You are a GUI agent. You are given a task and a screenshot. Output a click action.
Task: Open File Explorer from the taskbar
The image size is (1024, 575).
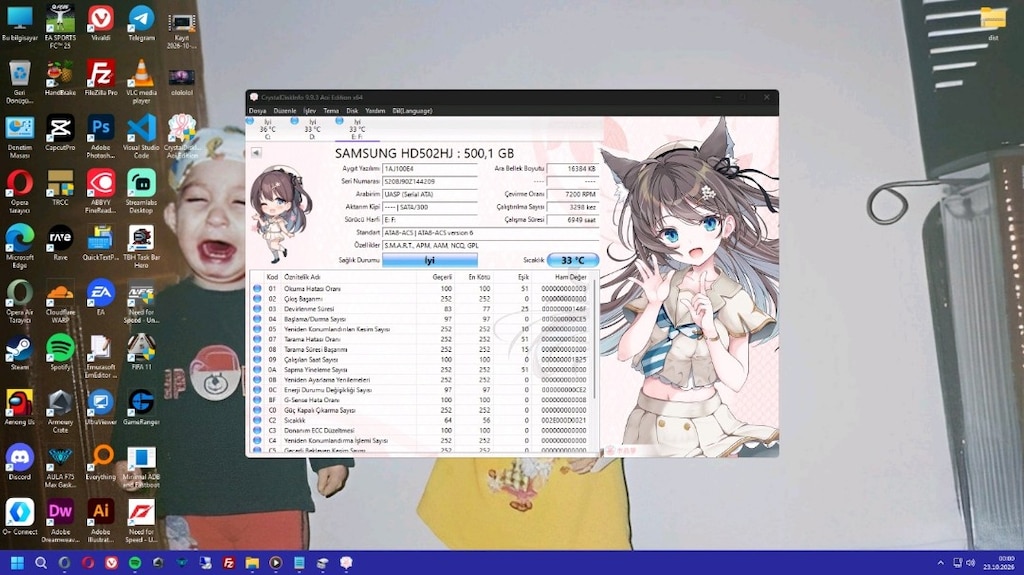pos(252,563)
